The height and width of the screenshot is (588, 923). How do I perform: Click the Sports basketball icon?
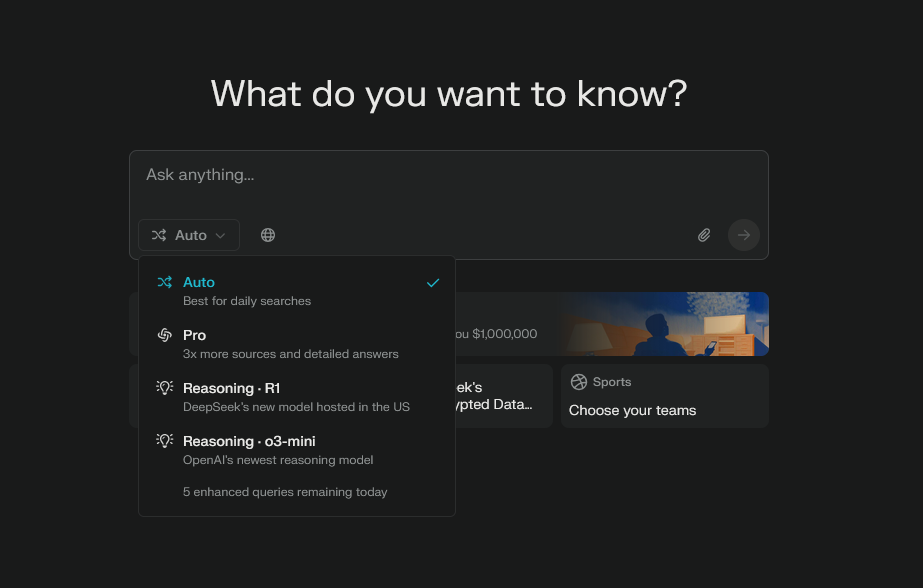[x=578, y=382]
